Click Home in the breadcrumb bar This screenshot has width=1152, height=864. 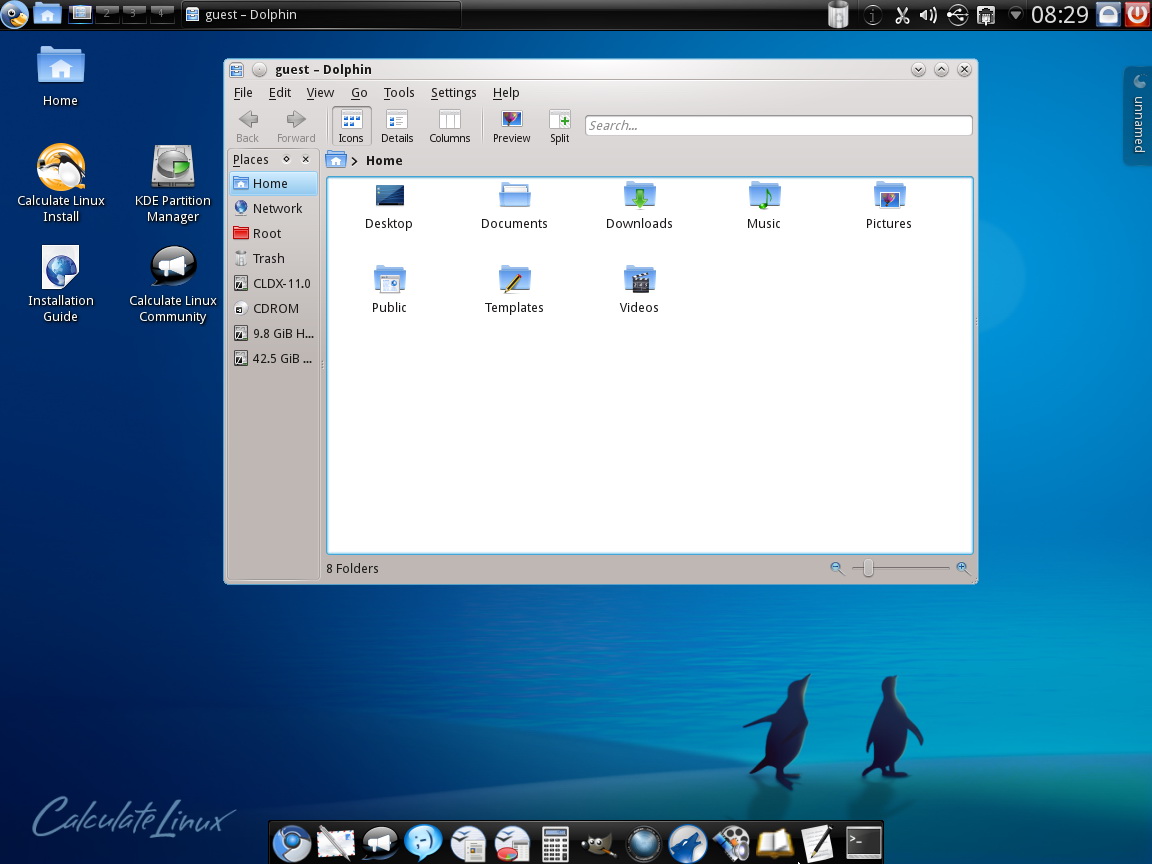click(383, 160)
